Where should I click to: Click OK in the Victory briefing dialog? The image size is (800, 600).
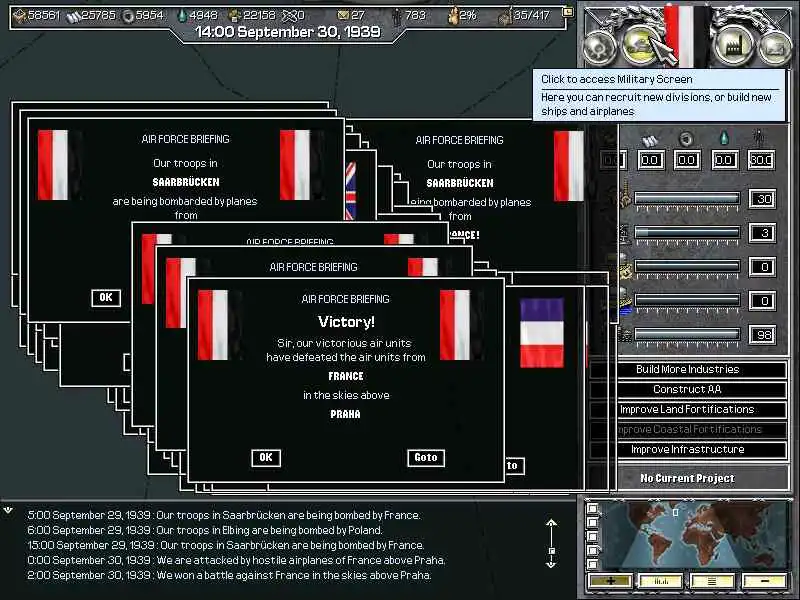(x=266, y=458)
